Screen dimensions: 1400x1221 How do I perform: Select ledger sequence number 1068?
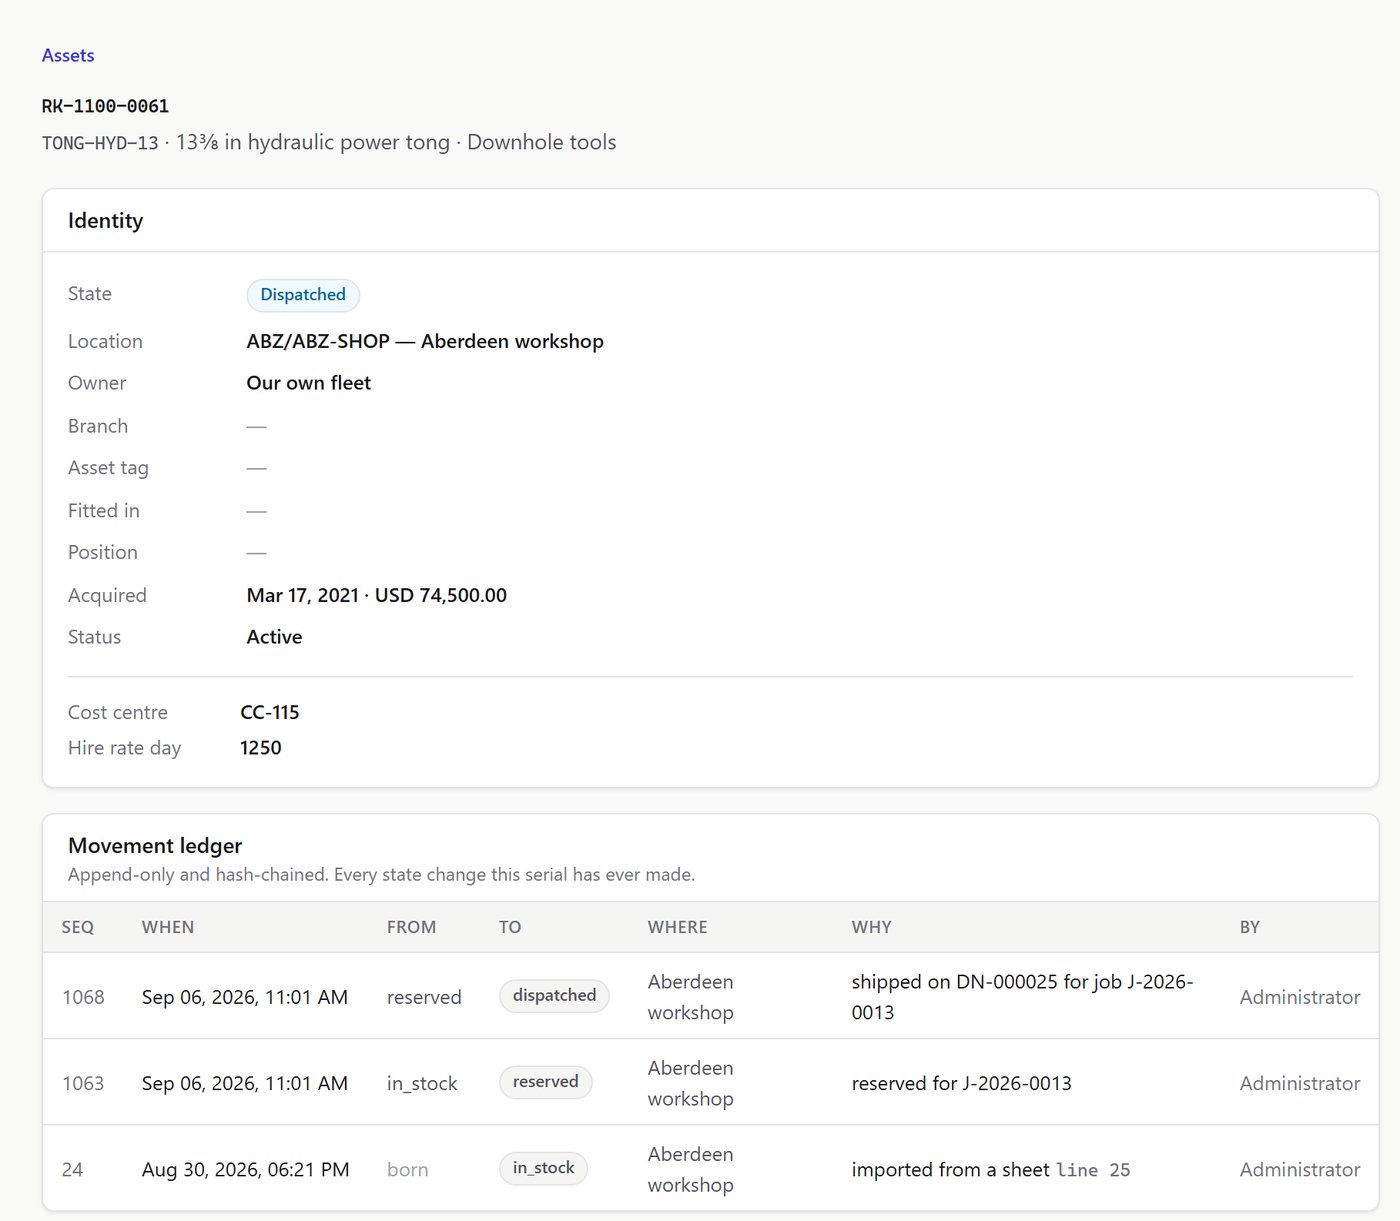[x=83, y=997]
